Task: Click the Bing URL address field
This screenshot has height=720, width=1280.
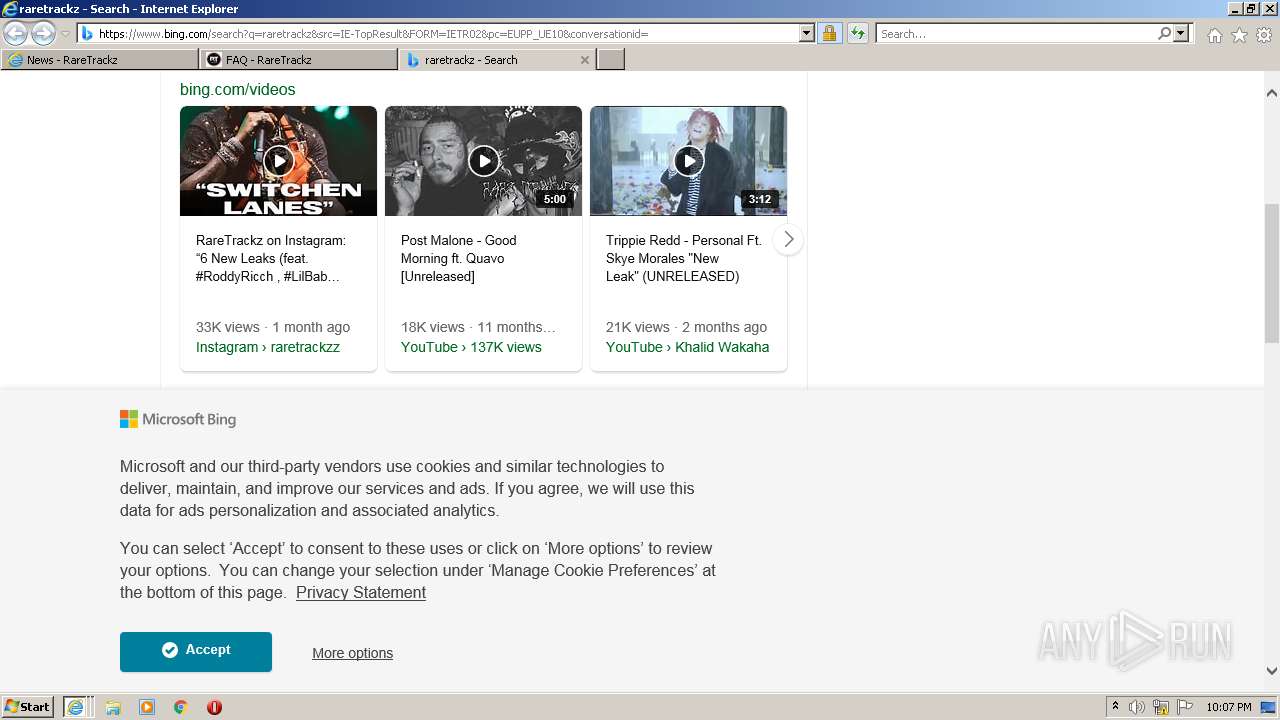Action: 447,33
